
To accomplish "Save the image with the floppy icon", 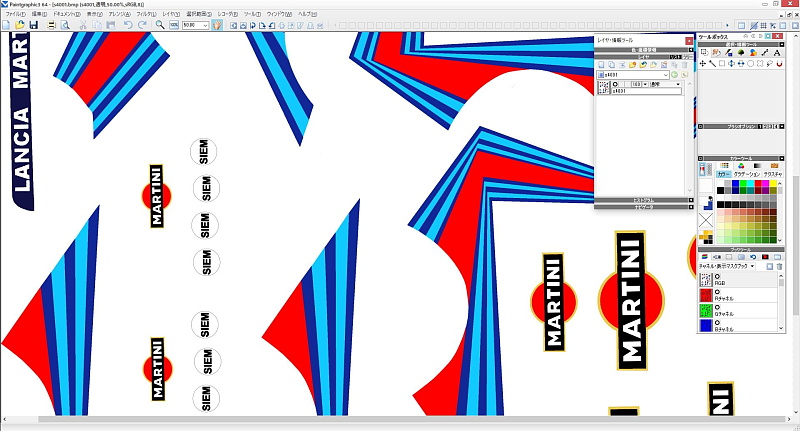I will pos(34,25).
